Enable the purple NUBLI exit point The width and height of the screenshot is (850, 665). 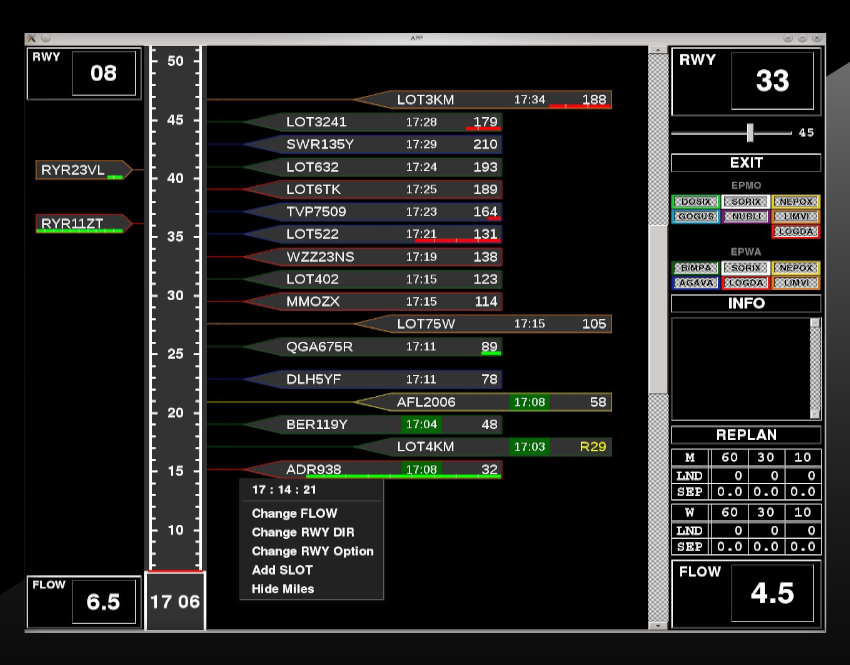745,216
